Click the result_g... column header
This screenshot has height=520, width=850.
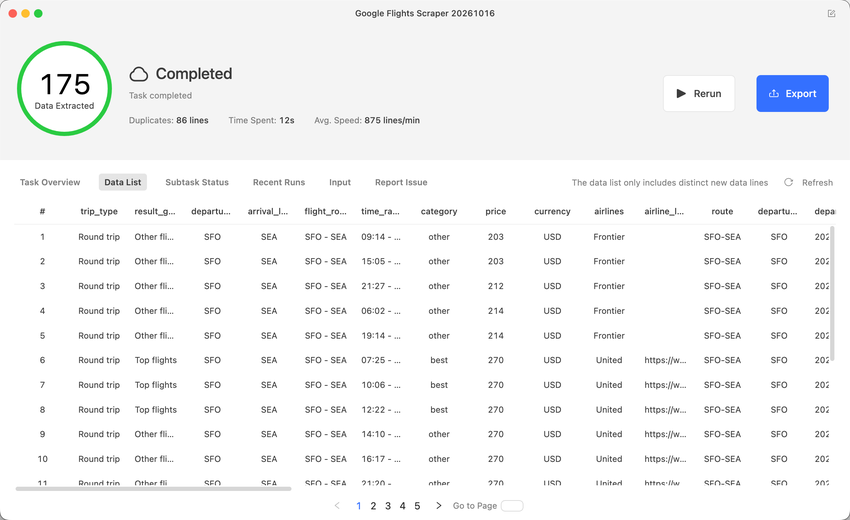154,211
